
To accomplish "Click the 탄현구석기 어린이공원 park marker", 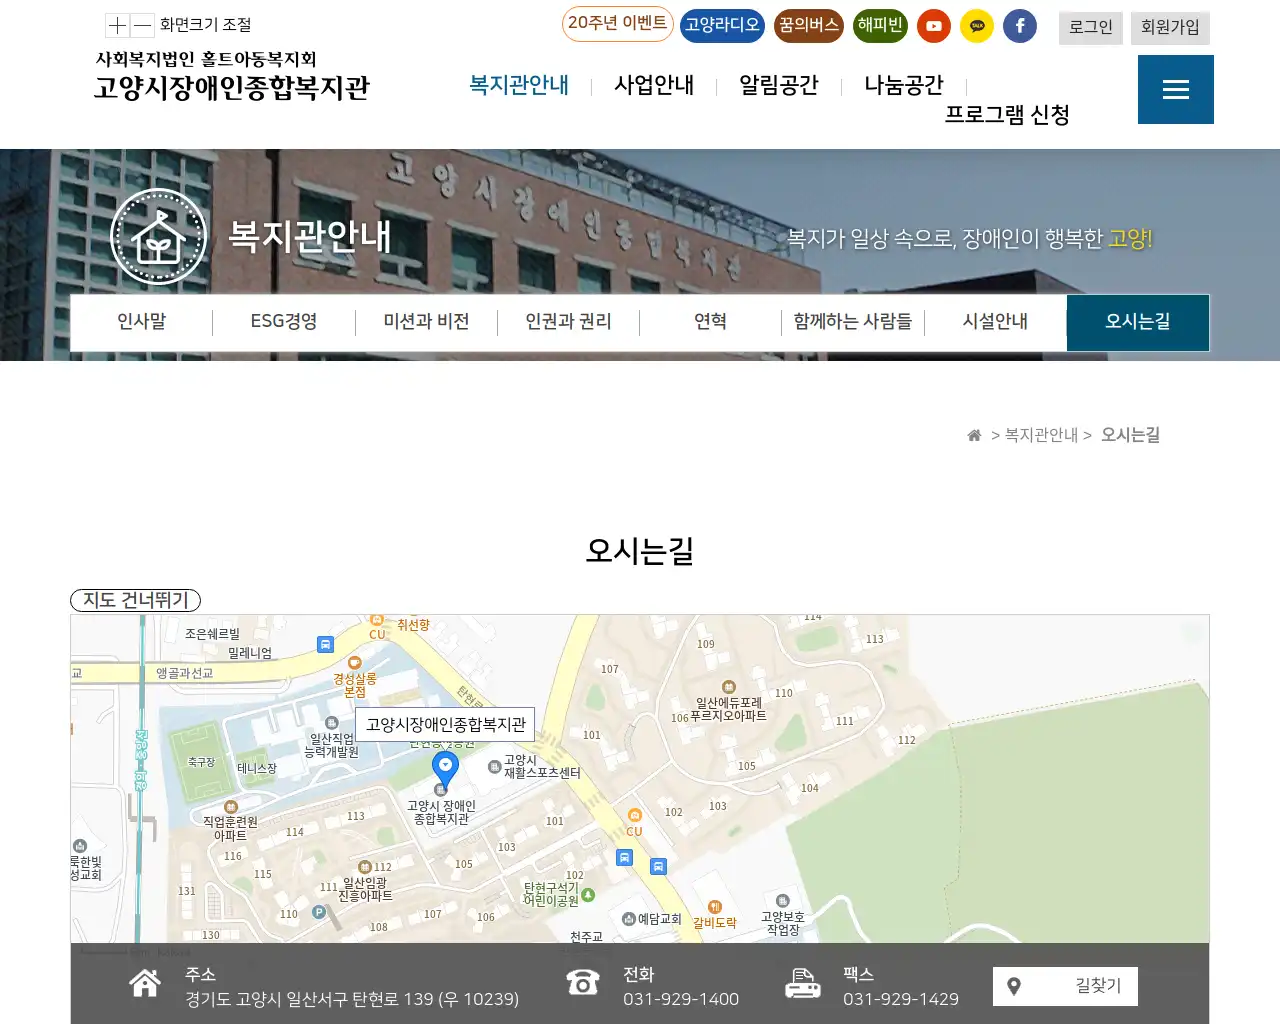I will point(588,895).
